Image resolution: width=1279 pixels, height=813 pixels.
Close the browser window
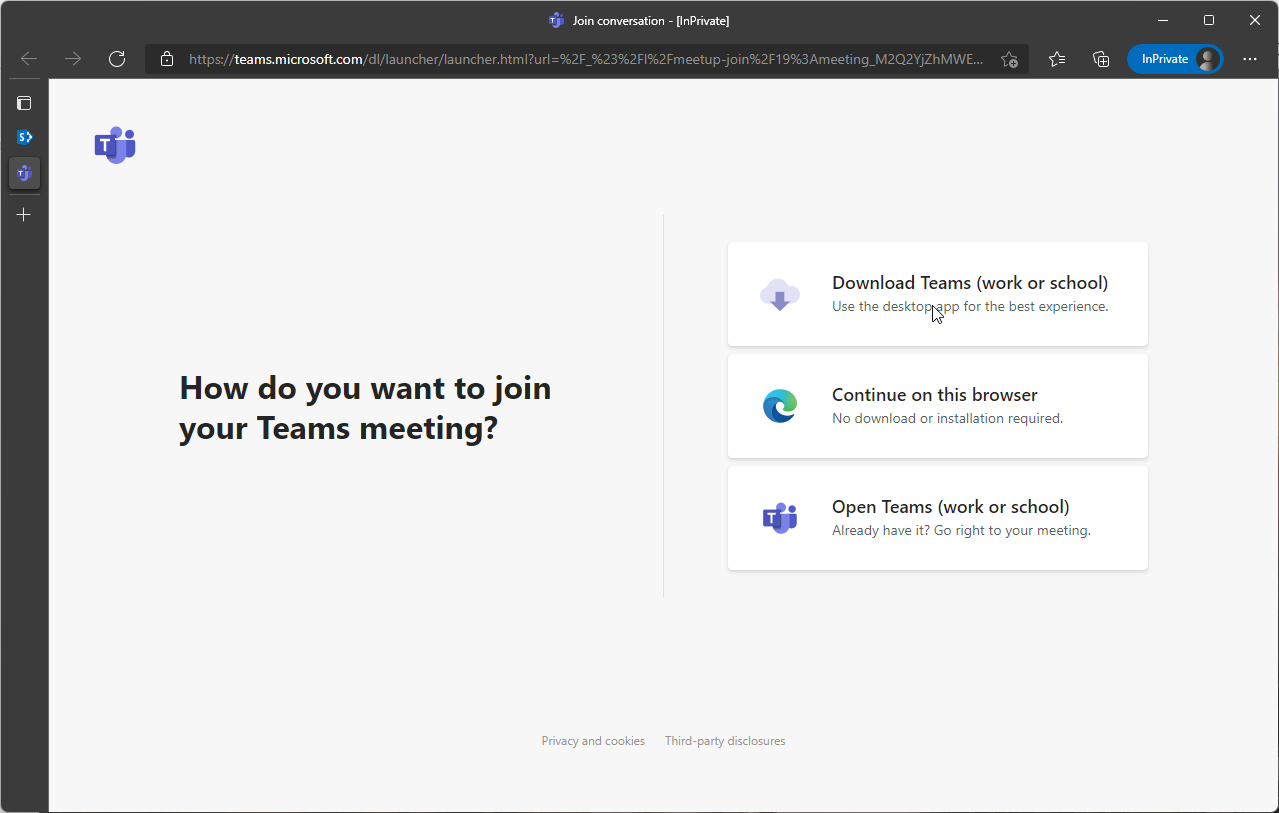1255,20
